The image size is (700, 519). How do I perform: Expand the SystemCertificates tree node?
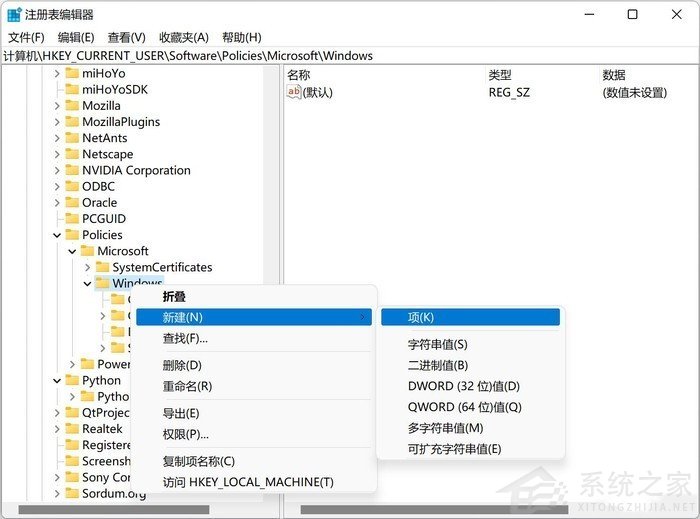[x=88, y=267]
